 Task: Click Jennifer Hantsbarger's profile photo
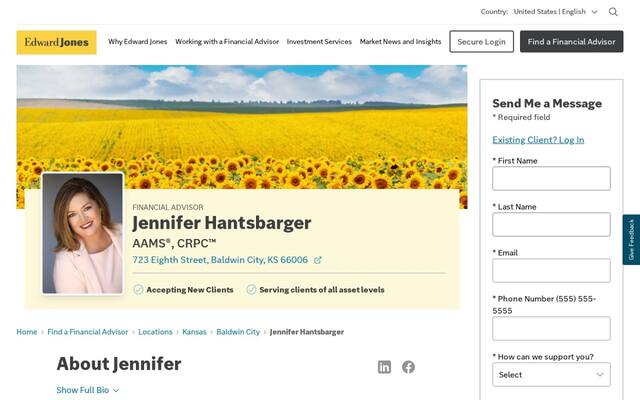82,233
